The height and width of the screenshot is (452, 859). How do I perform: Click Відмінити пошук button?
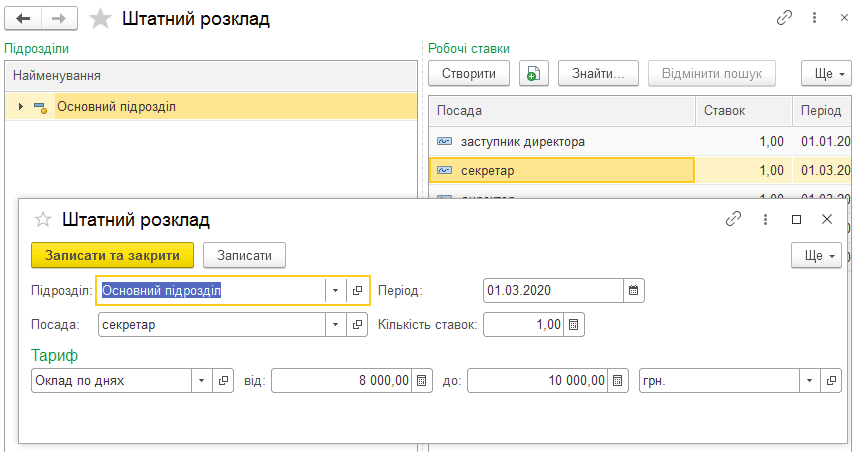712,73
